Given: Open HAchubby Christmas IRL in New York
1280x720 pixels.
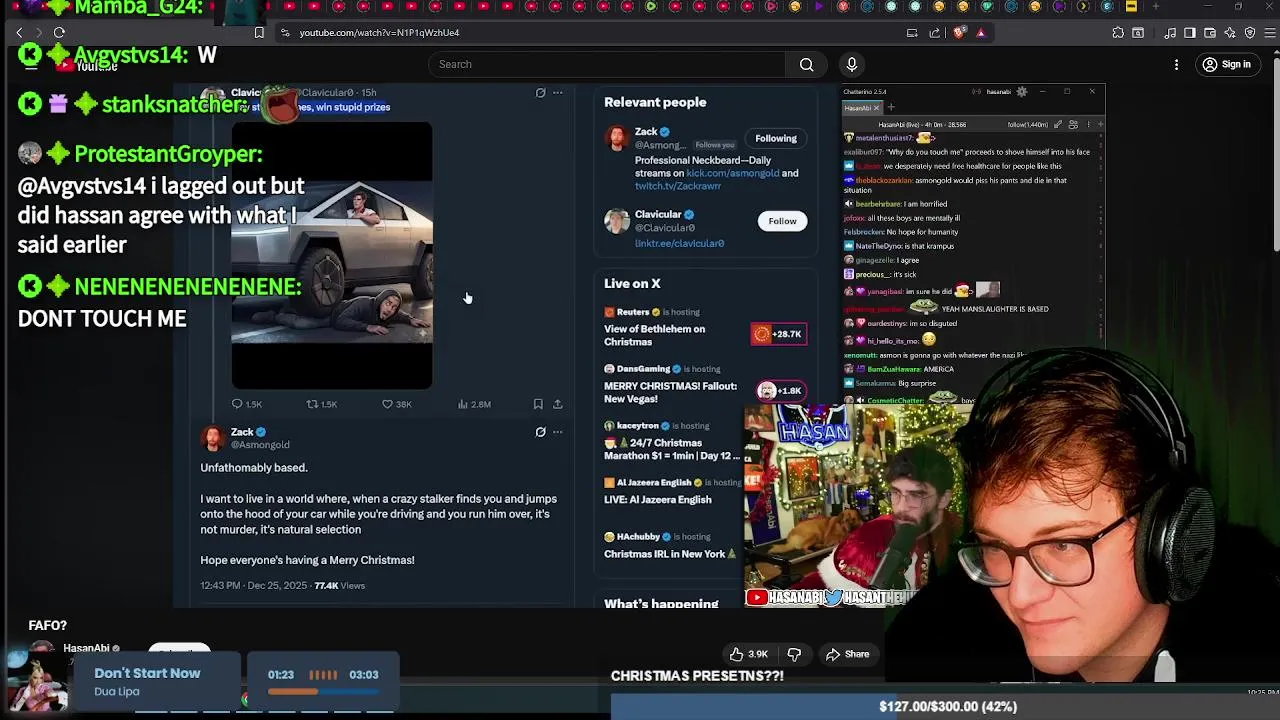Looking at the screenshot, I should [x=670, y=554].
